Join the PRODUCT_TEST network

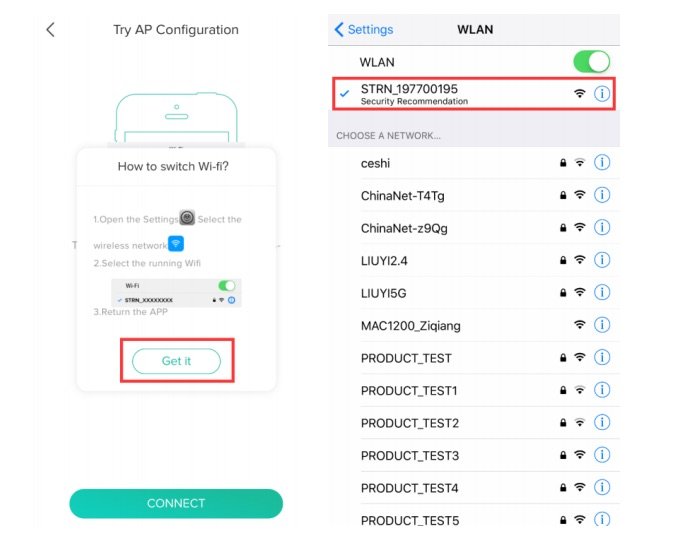click(474, 358)
